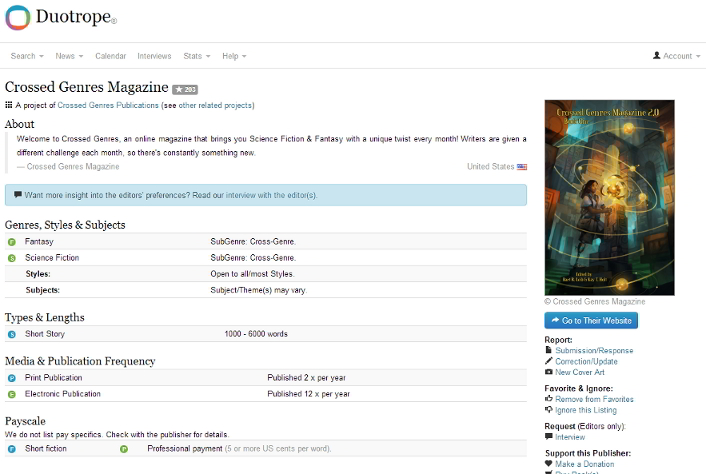Click the United States flag icon
This screenshot has width=706, height=474.
(x=522, y=167)
